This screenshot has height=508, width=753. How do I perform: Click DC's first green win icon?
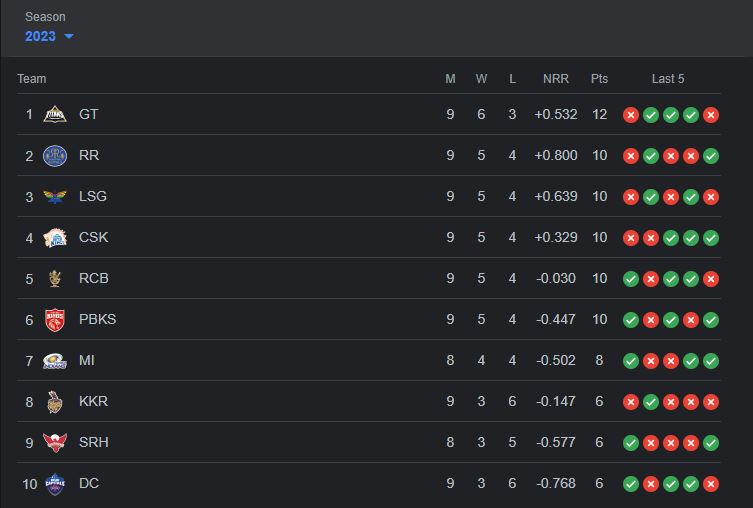(x=631, y=484)
